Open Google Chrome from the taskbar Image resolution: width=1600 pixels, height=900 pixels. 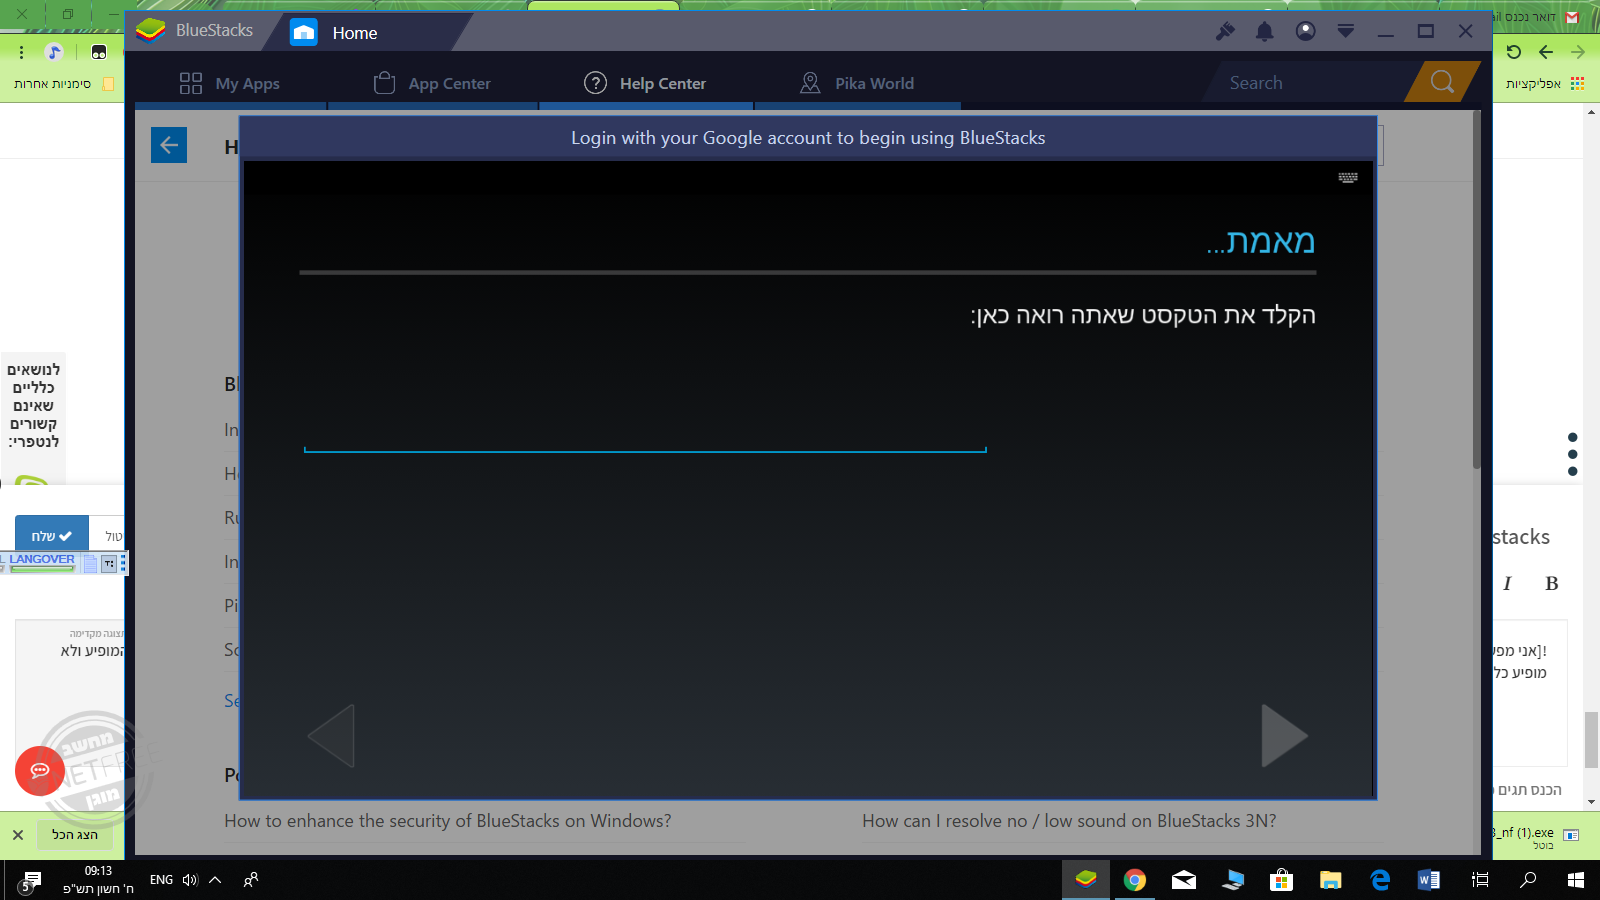pos(1134,880)
